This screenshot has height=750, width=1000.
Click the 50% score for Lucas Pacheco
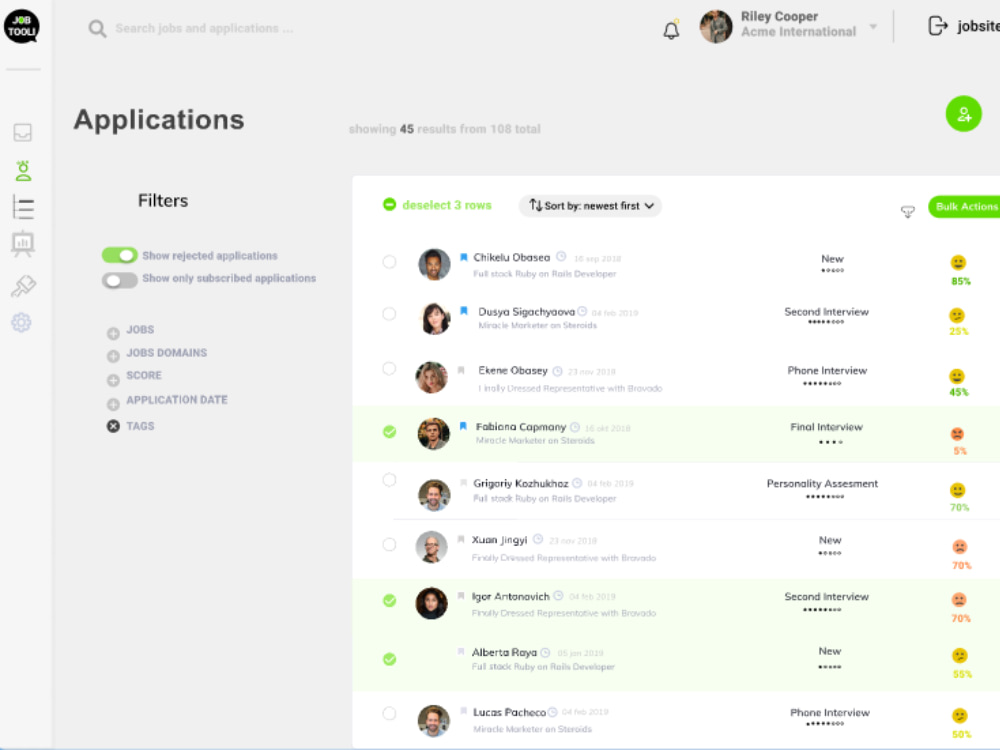coord(961,734)
